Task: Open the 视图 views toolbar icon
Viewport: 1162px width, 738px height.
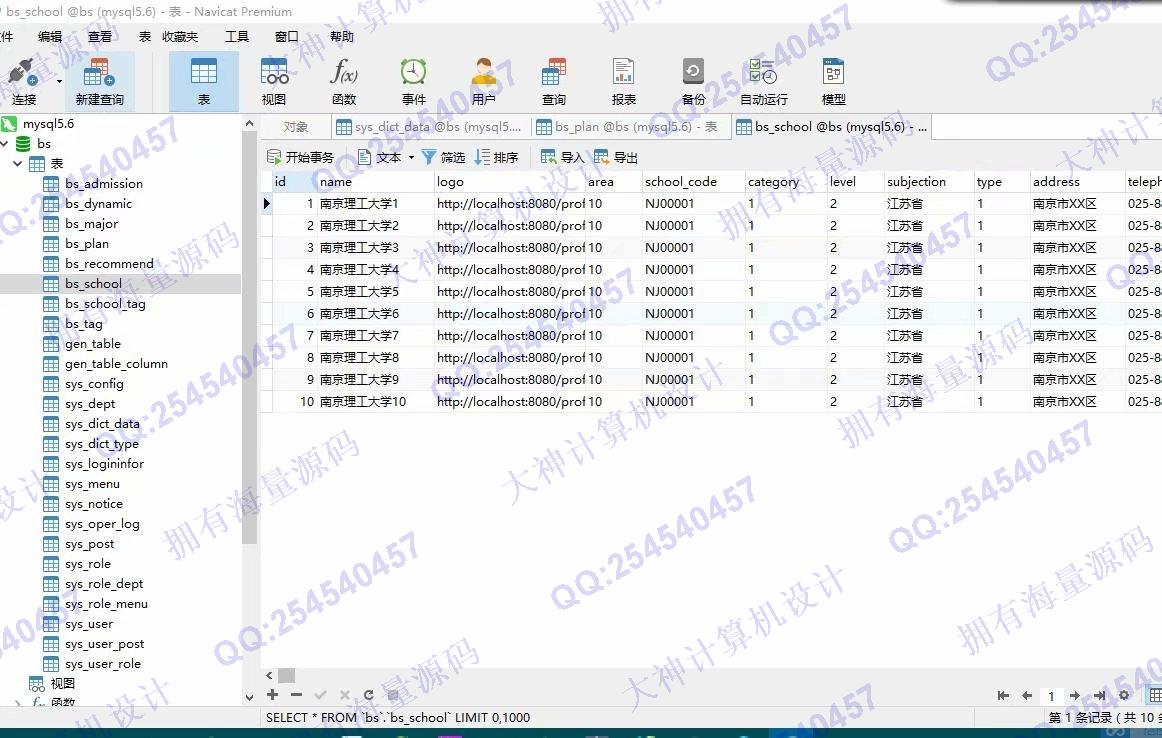Action: click(273, 81)
